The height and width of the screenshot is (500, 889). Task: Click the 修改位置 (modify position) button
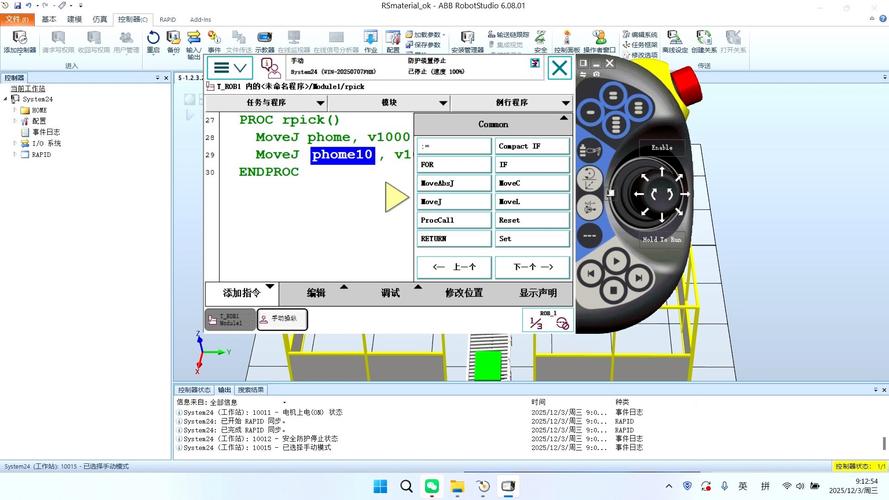[464, 293]
